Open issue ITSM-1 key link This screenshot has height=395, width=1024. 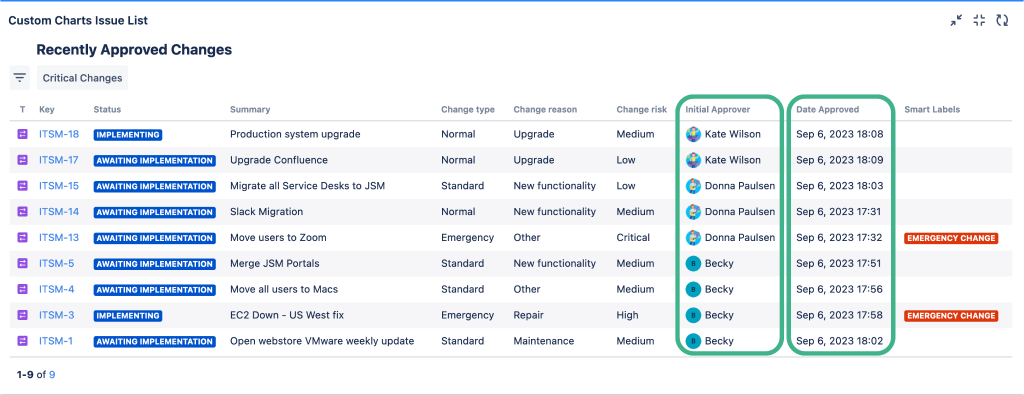56,341
